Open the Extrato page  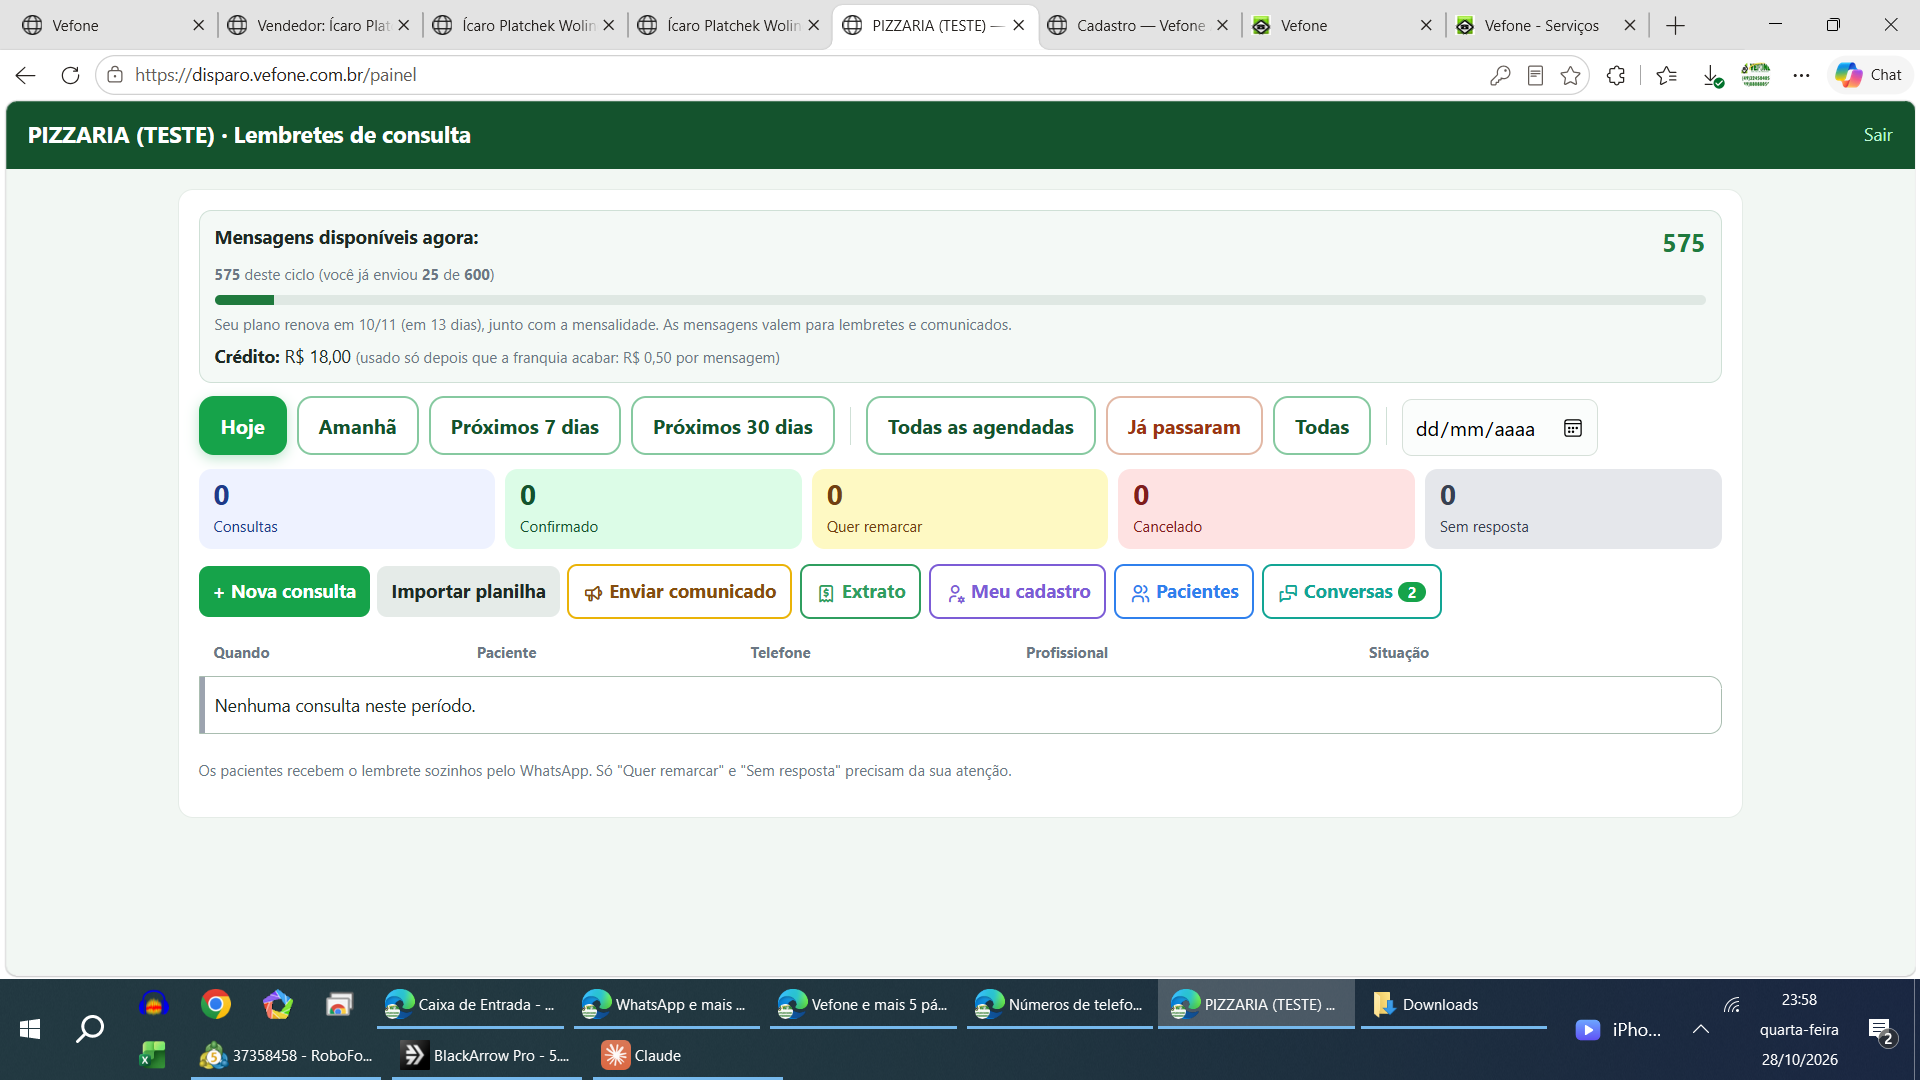click(861, 591)
